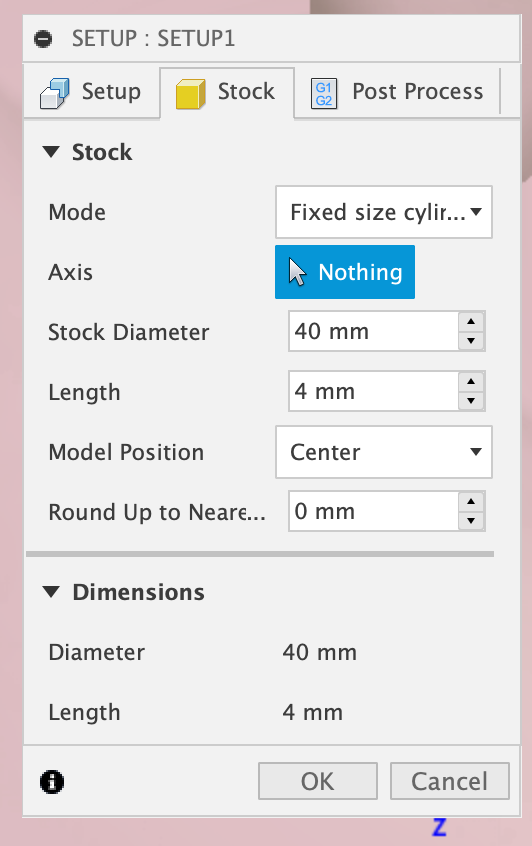The width and height of the screenshot is (532, 846).
Task: Decrease the Round Up to Nearest value
Action: pos(471,521)
